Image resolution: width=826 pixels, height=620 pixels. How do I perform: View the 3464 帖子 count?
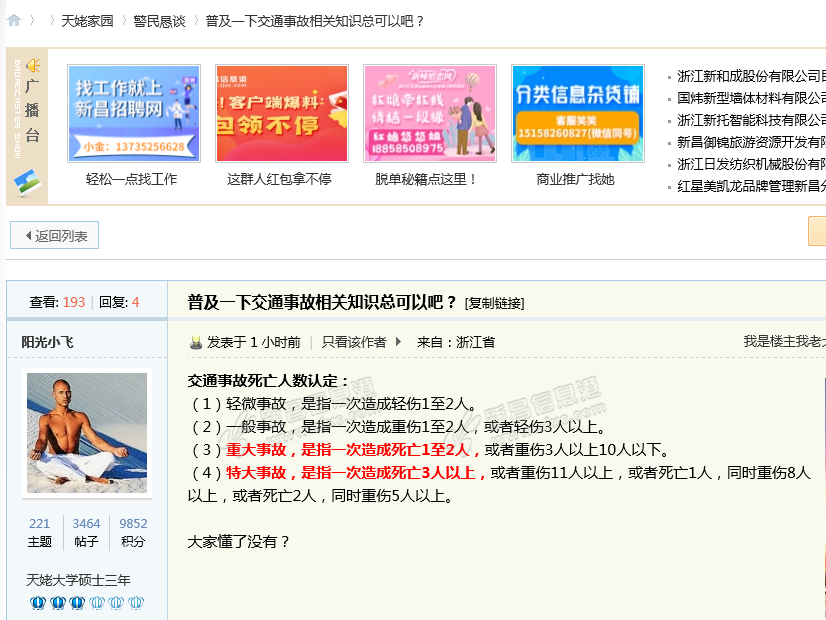point(86,532)
